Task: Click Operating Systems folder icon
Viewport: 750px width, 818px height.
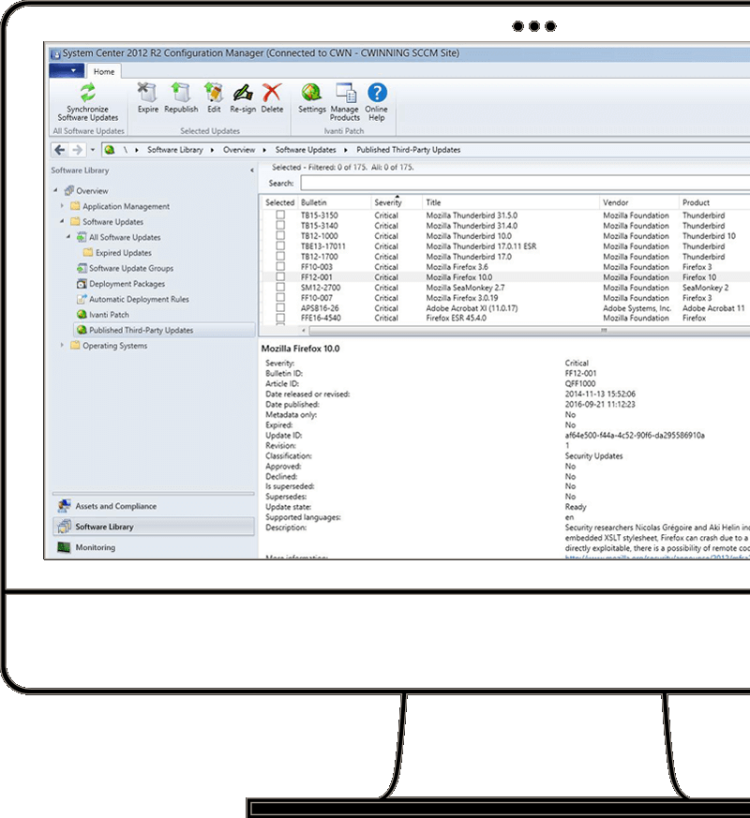Action: [75, 345]
